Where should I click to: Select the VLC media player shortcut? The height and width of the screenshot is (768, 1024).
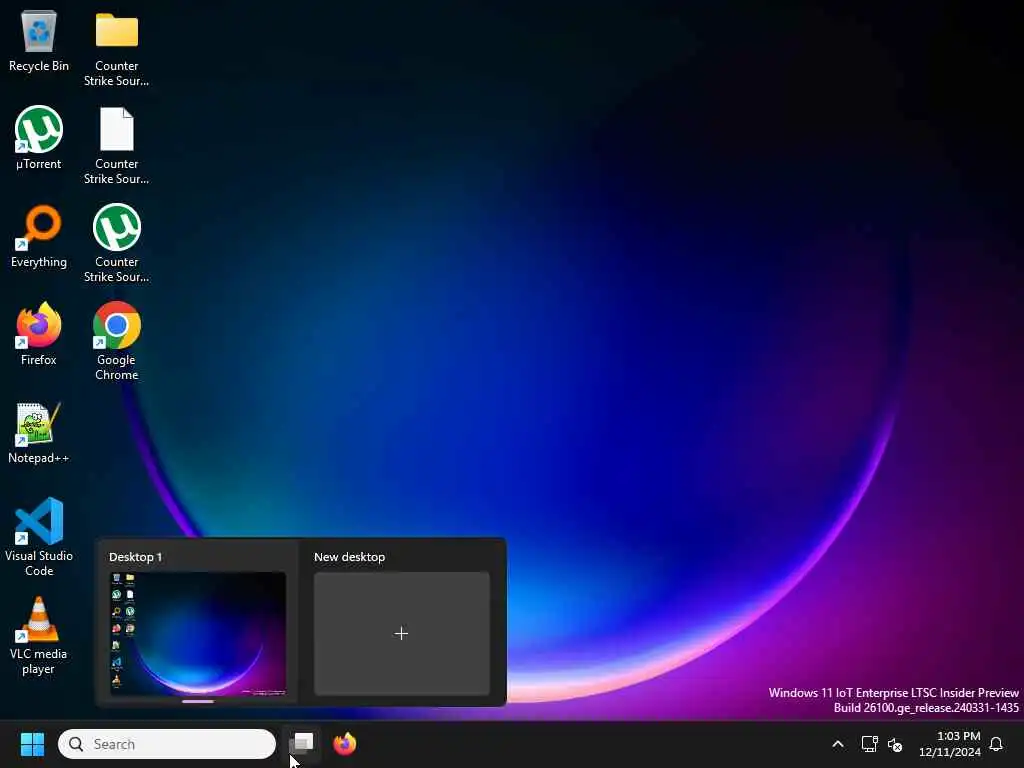click(x=39, y=635)
